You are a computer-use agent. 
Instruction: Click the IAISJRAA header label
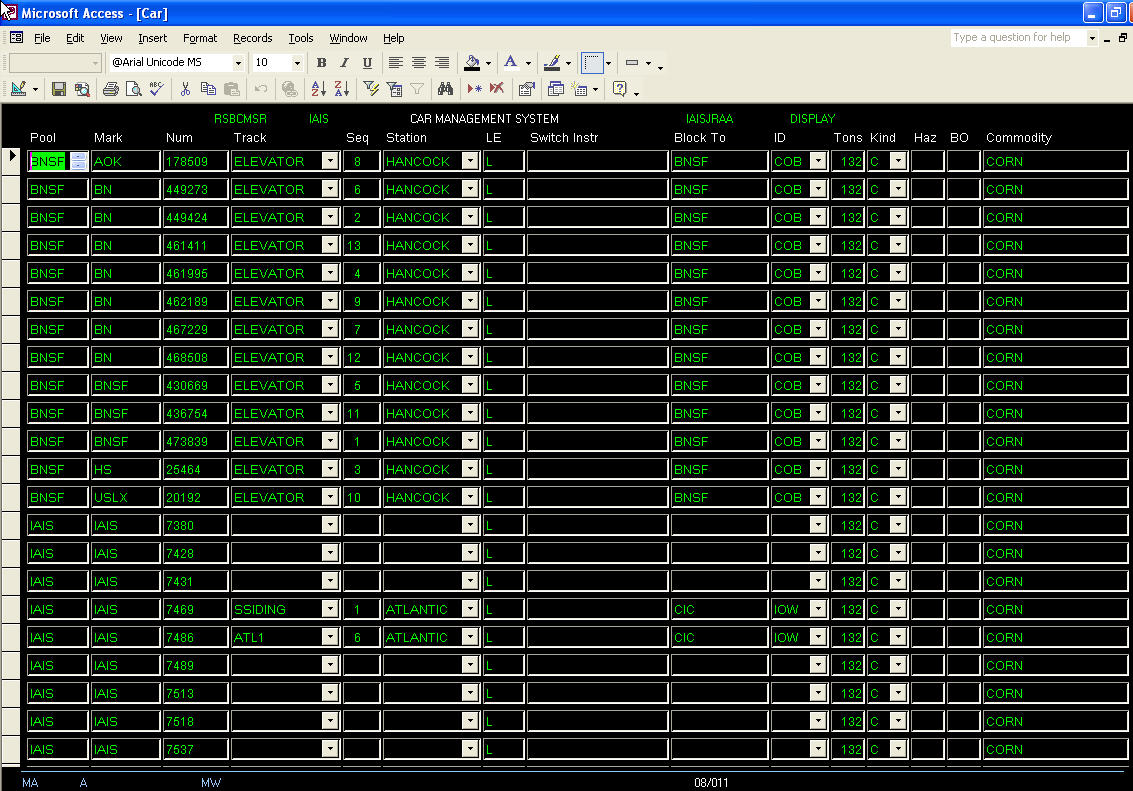(x=709, y=118)
